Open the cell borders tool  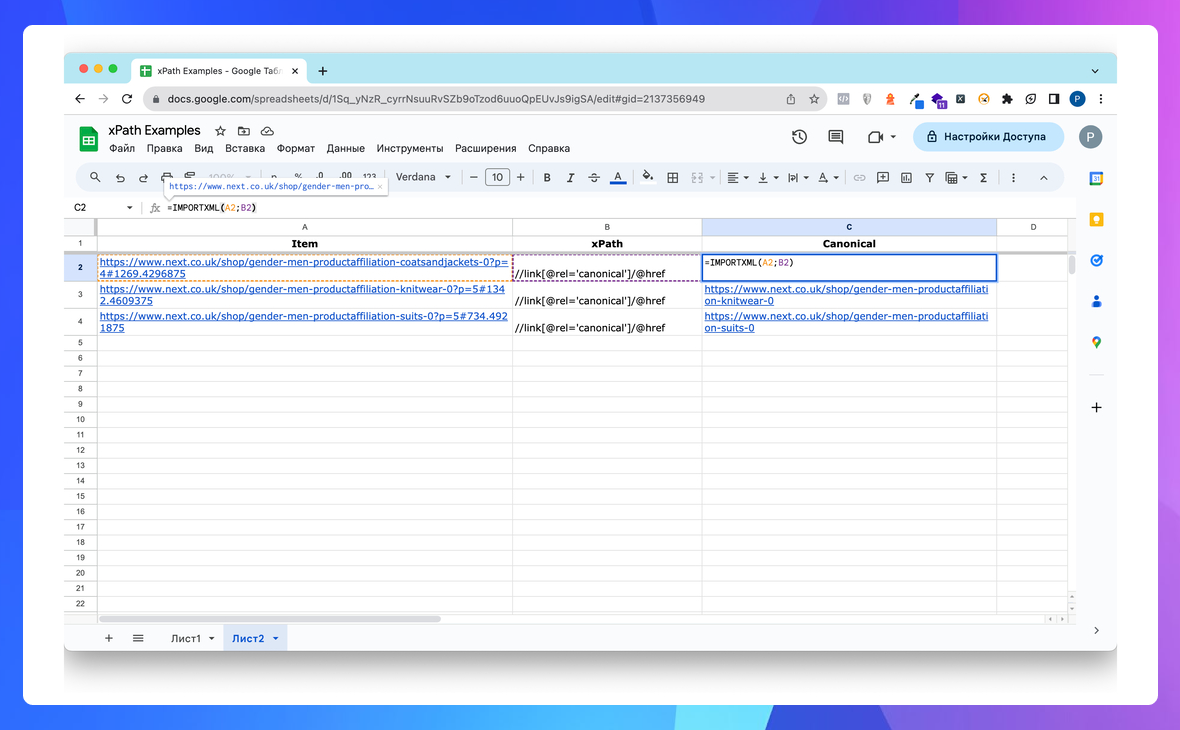pos(673,178)
